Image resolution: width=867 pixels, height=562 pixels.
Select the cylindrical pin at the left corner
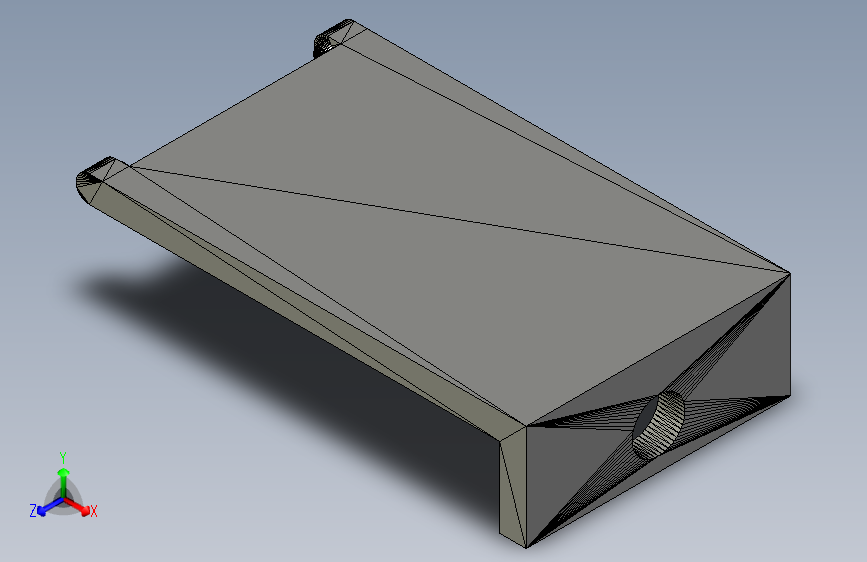[95, 178]
